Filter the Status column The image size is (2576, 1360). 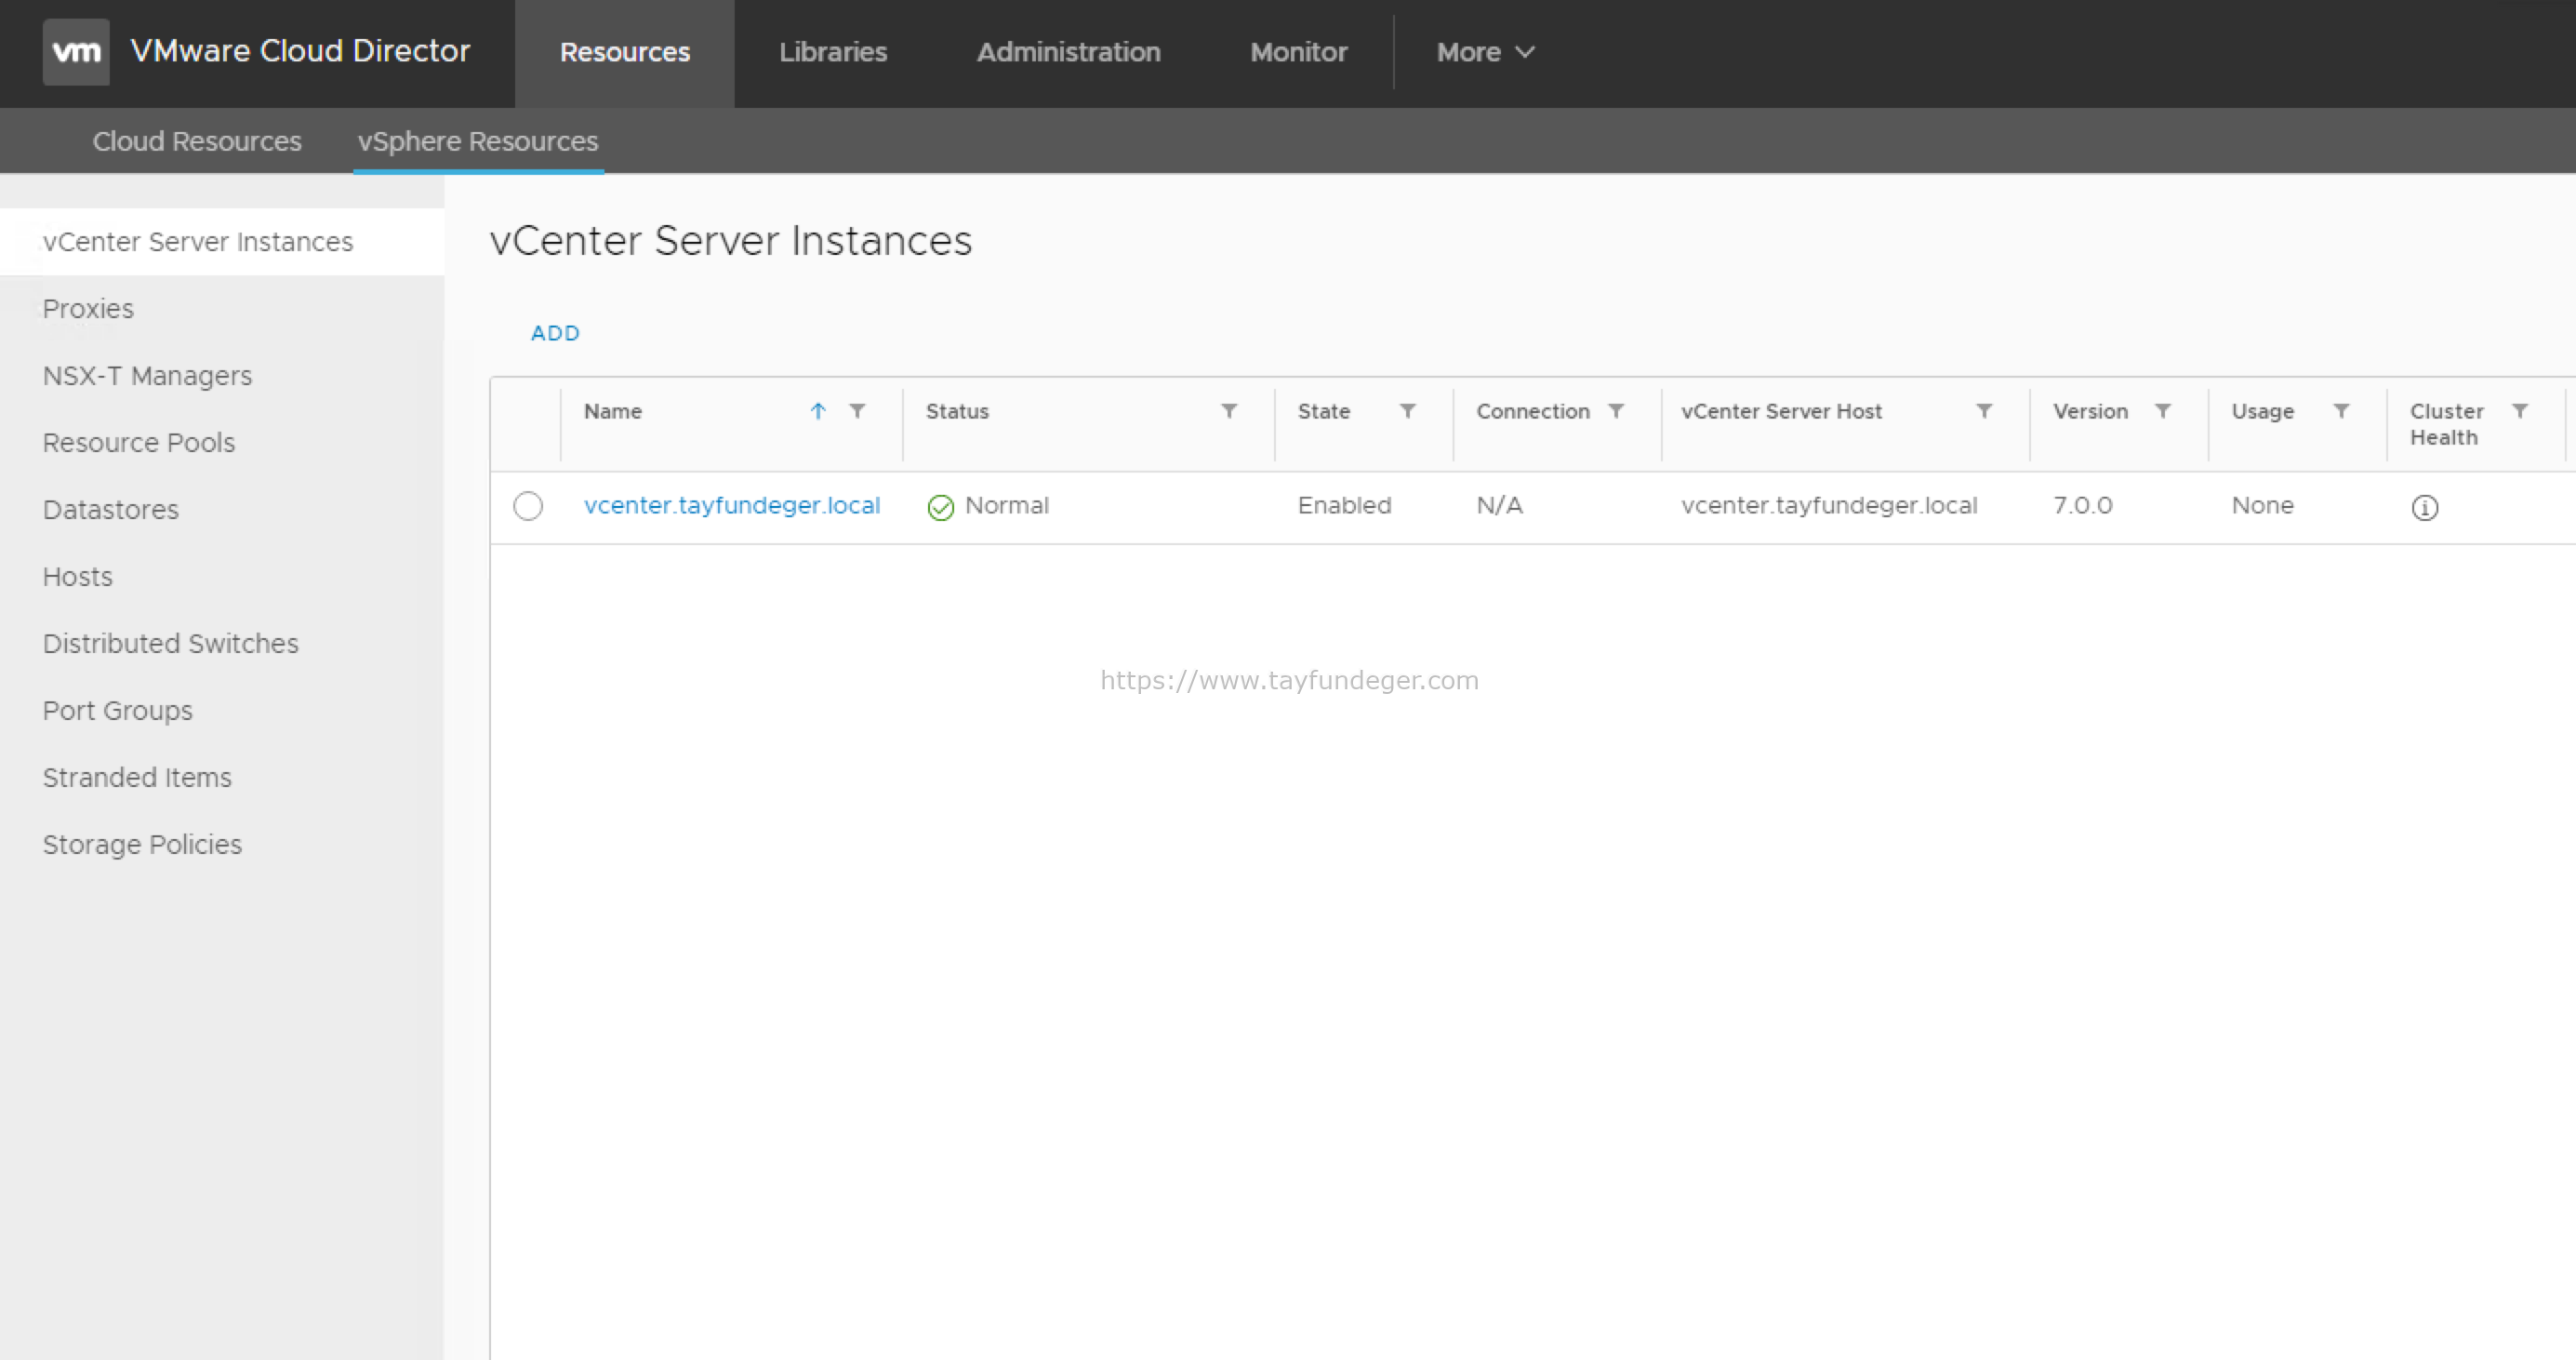click(1229, 411)
